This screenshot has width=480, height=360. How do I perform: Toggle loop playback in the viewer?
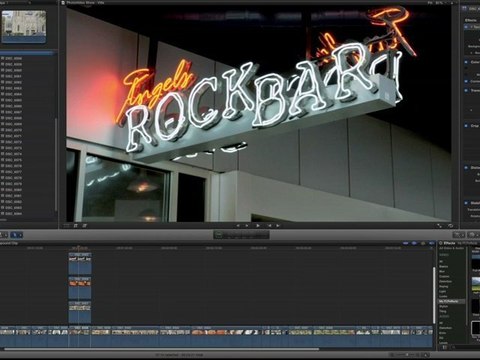(451, 226)
